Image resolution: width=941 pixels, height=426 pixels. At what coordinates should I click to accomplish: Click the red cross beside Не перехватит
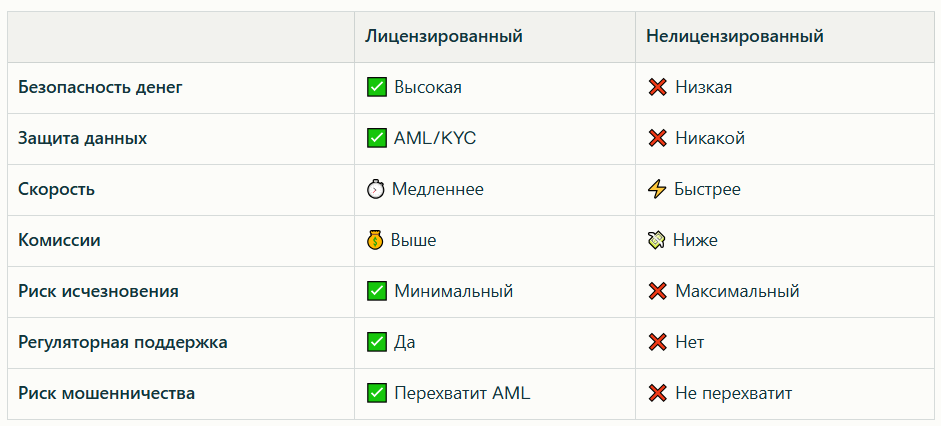pyautogui.click(x=657, y=393)
